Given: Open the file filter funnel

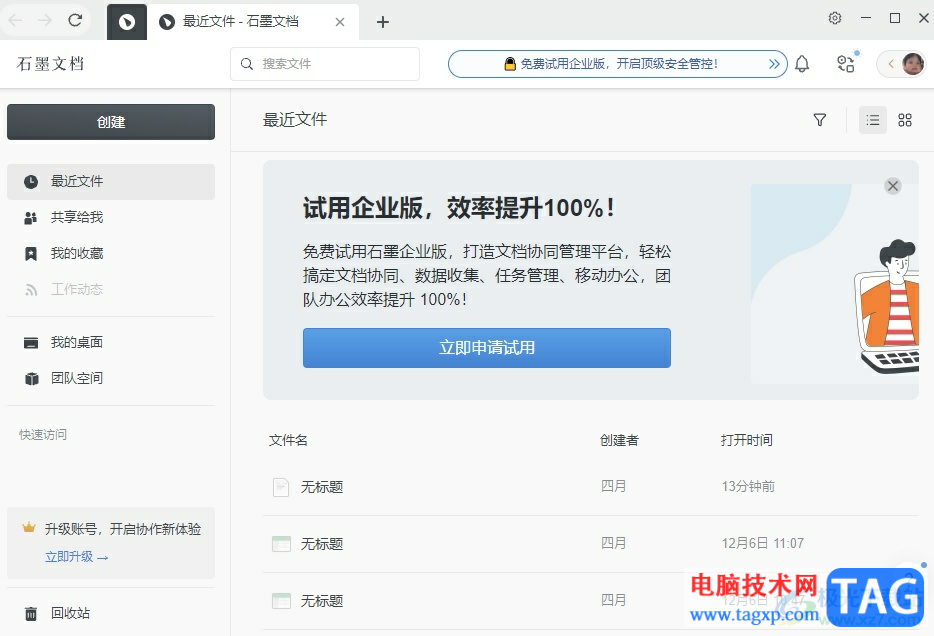Looking at the screenshot, I should (820, 120).
